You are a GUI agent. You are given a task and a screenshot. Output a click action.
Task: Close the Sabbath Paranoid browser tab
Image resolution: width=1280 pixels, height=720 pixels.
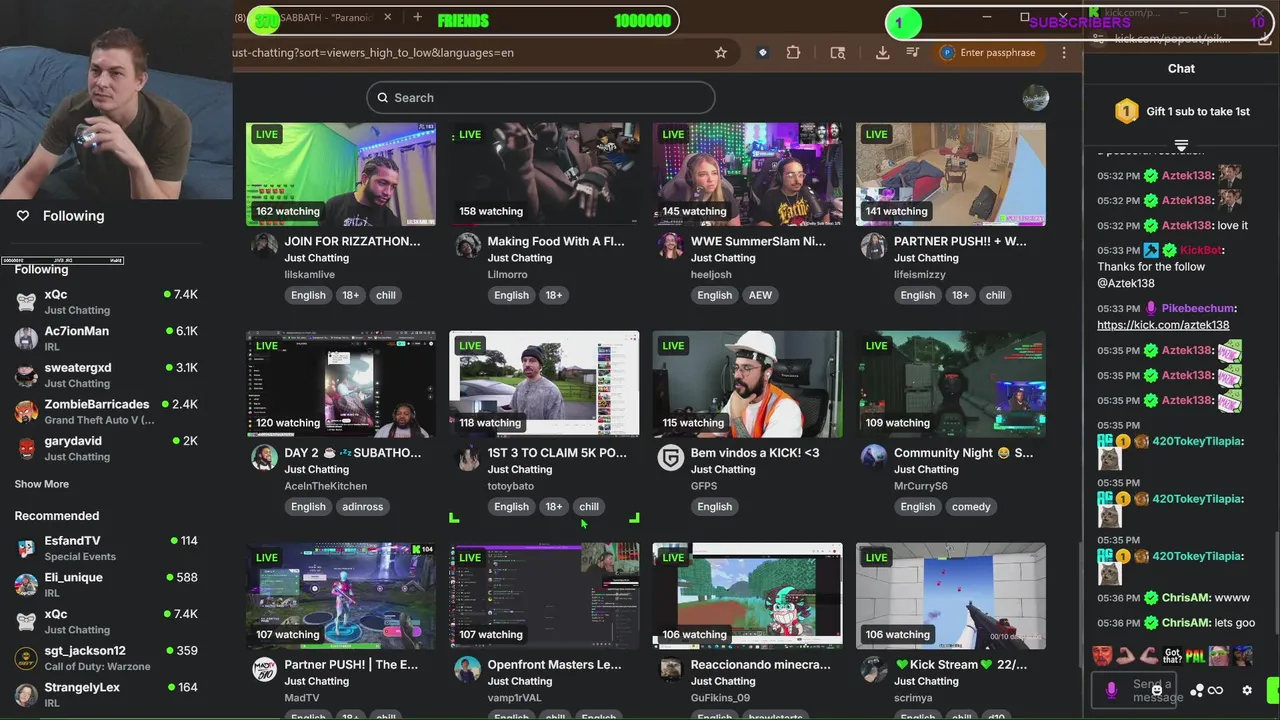tap(387, 17)
